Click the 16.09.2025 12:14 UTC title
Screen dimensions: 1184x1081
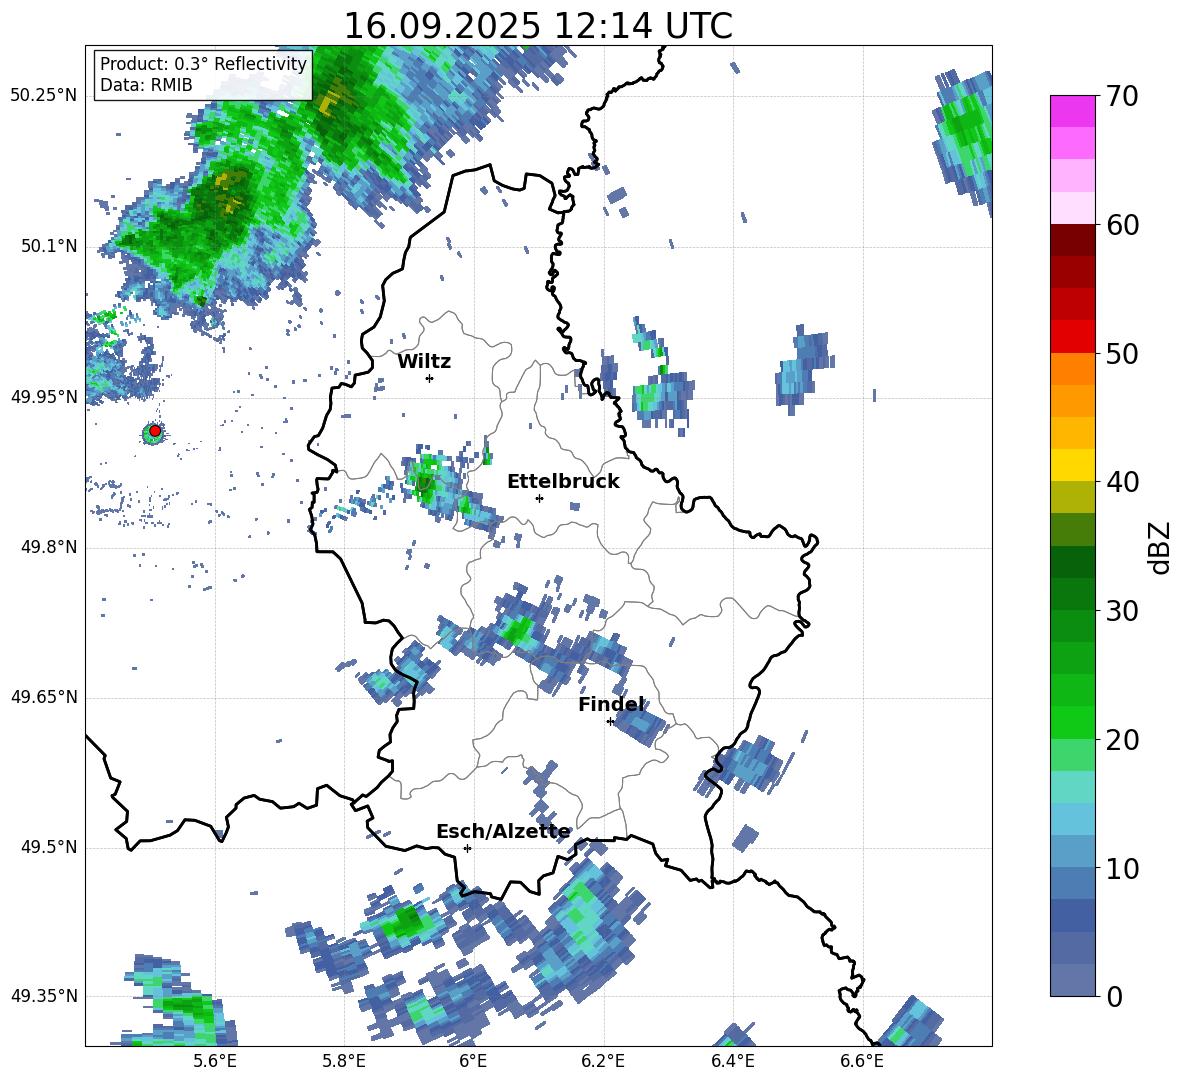click(x=538, y=26)
